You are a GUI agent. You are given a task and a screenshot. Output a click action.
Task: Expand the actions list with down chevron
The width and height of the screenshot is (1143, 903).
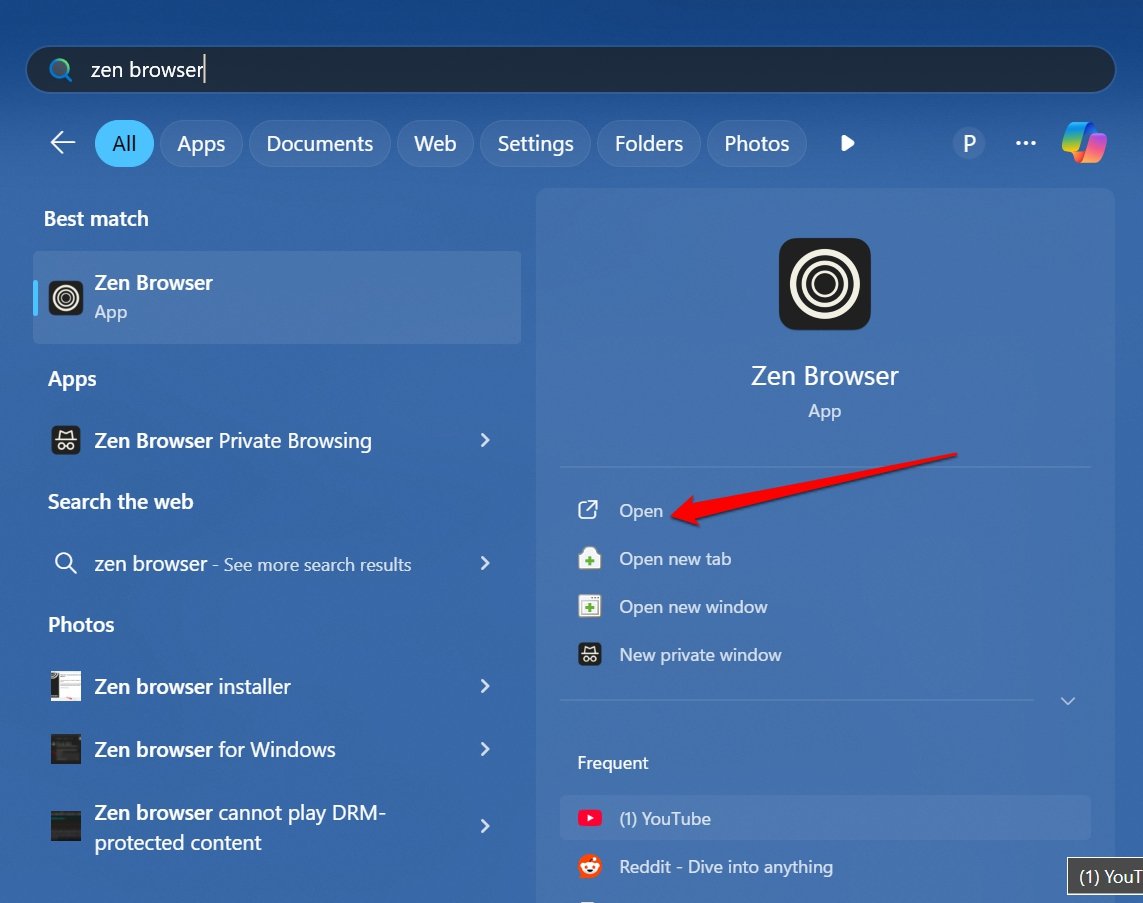(1068, 701)
